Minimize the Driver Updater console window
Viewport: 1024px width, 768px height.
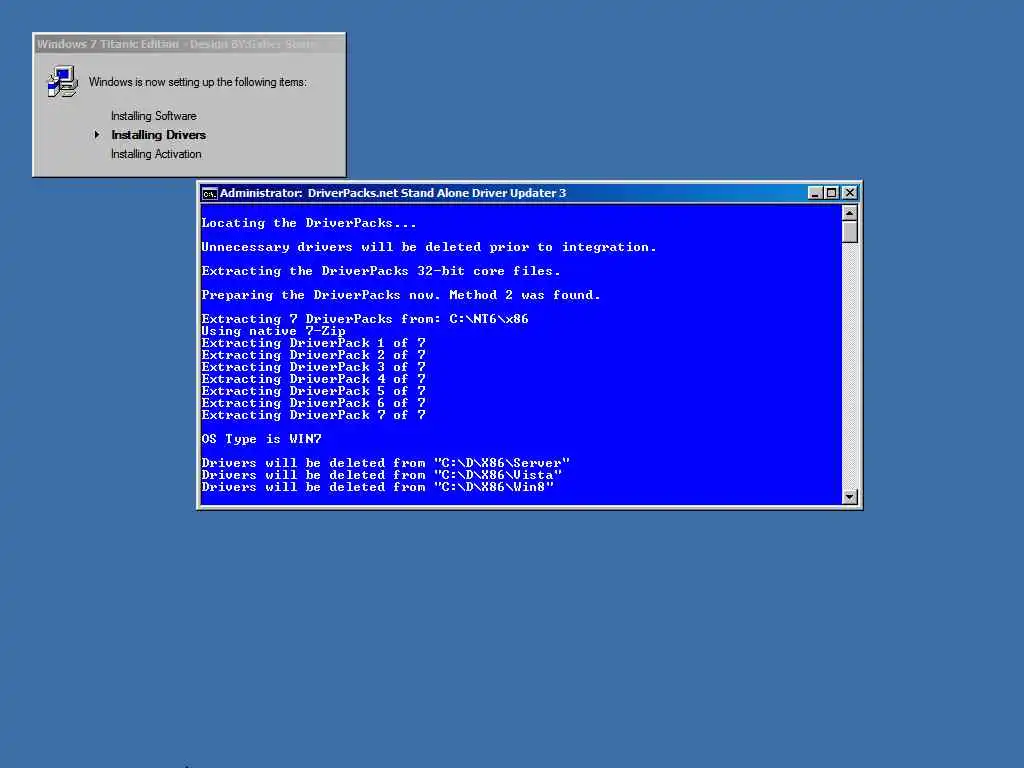pyautogui.click(x=814, y=193)
